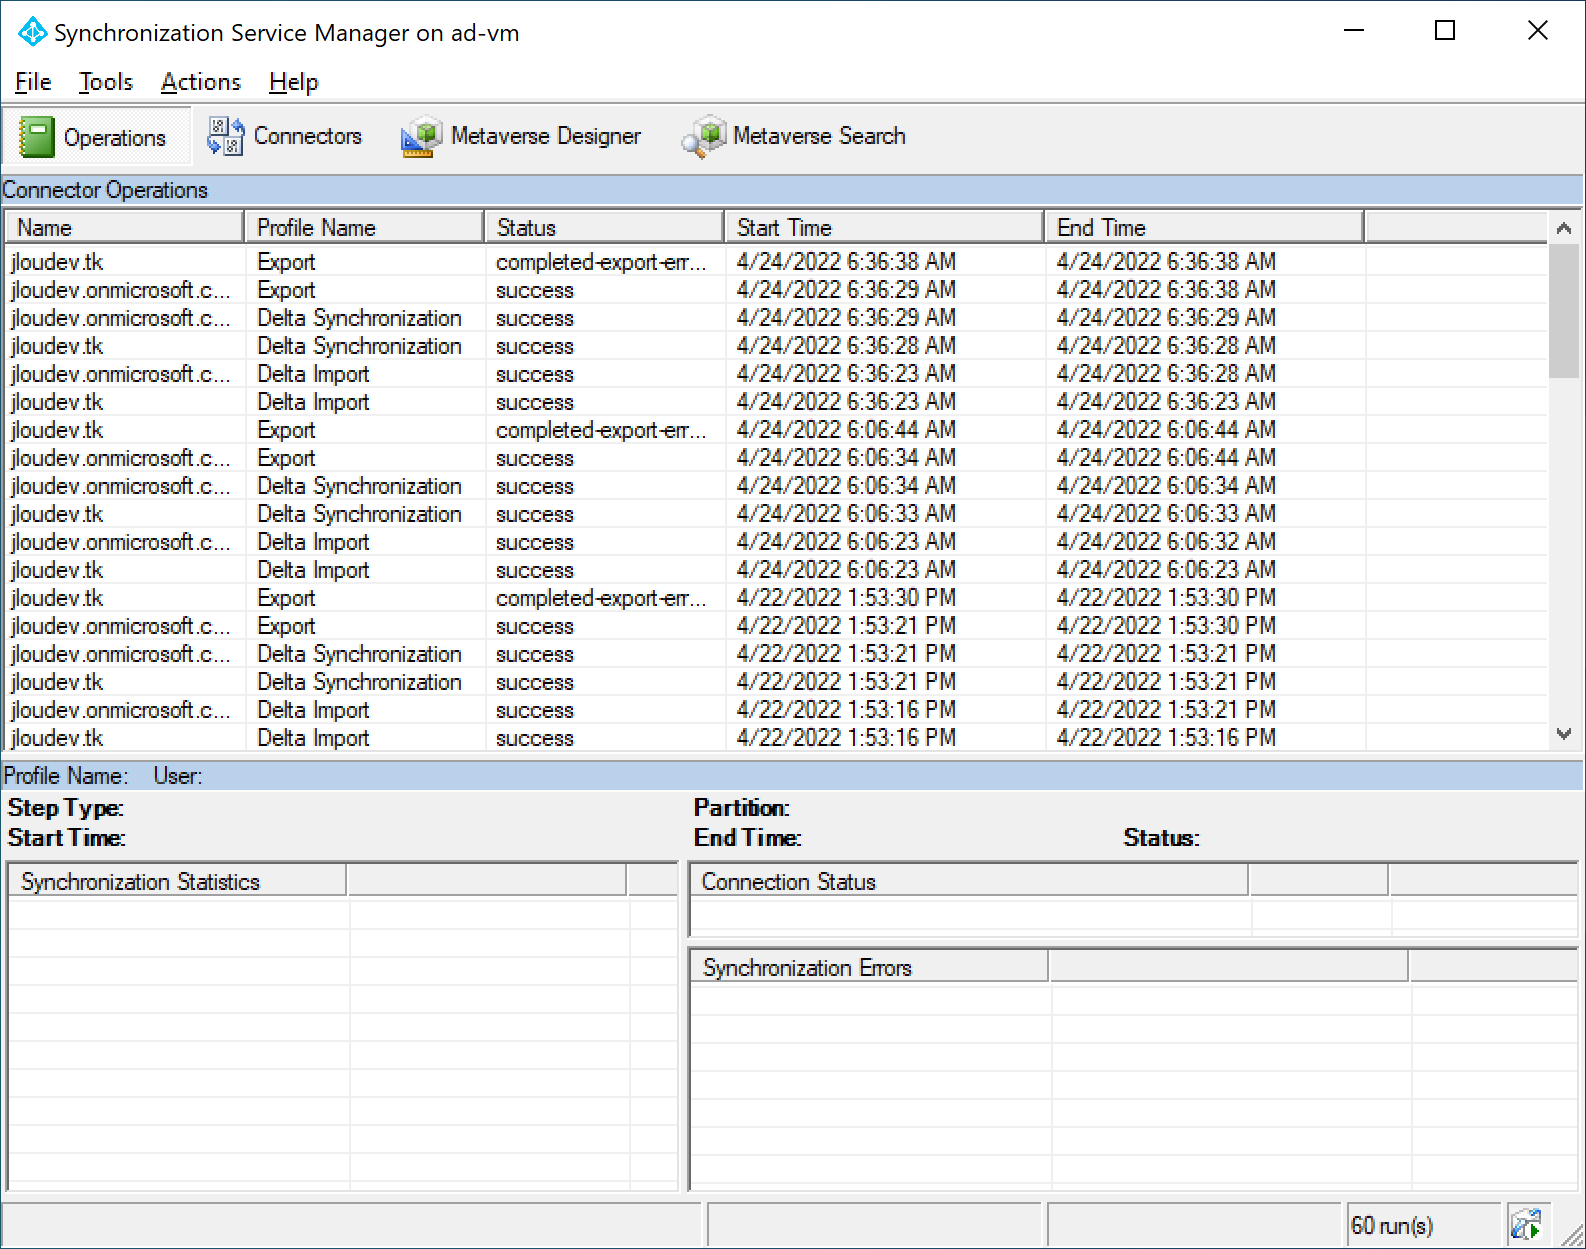This screenshot has height=1249, width=1586.
Task: Open the Connectors toolbar icon
Action: point(225,136)
